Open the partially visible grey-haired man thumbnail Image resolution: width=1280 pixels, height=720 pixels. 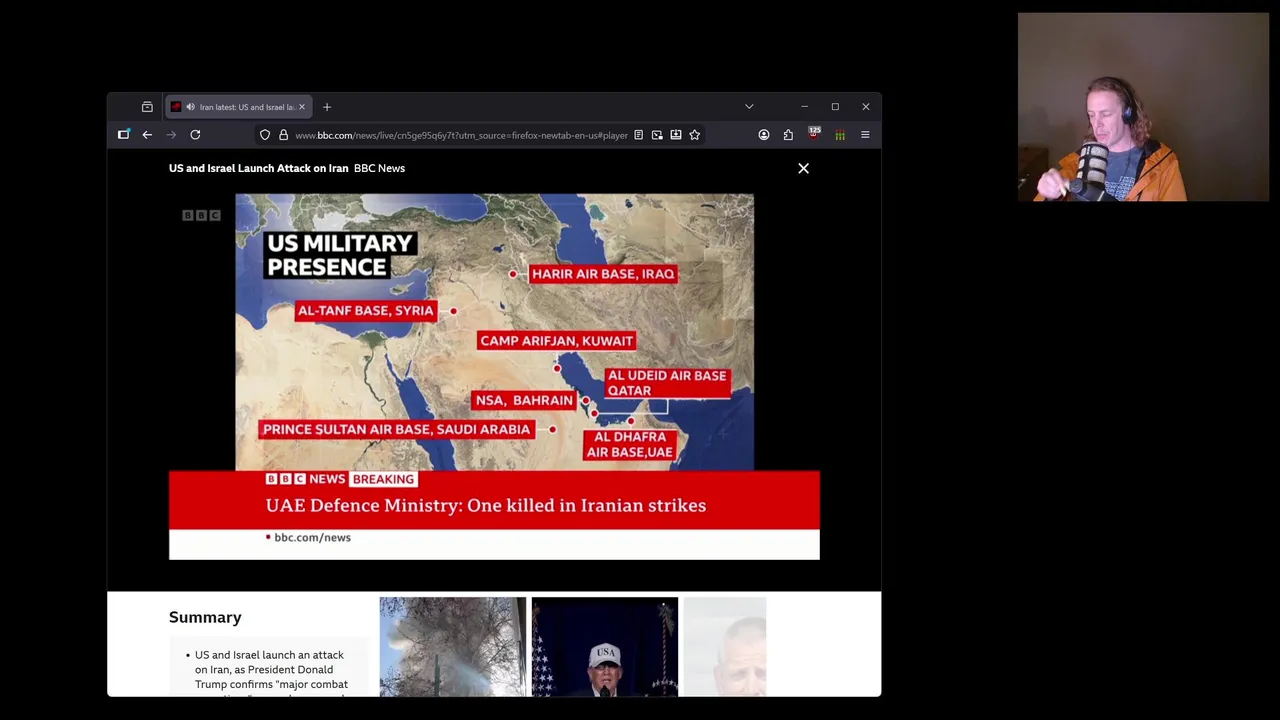point(725,646)
